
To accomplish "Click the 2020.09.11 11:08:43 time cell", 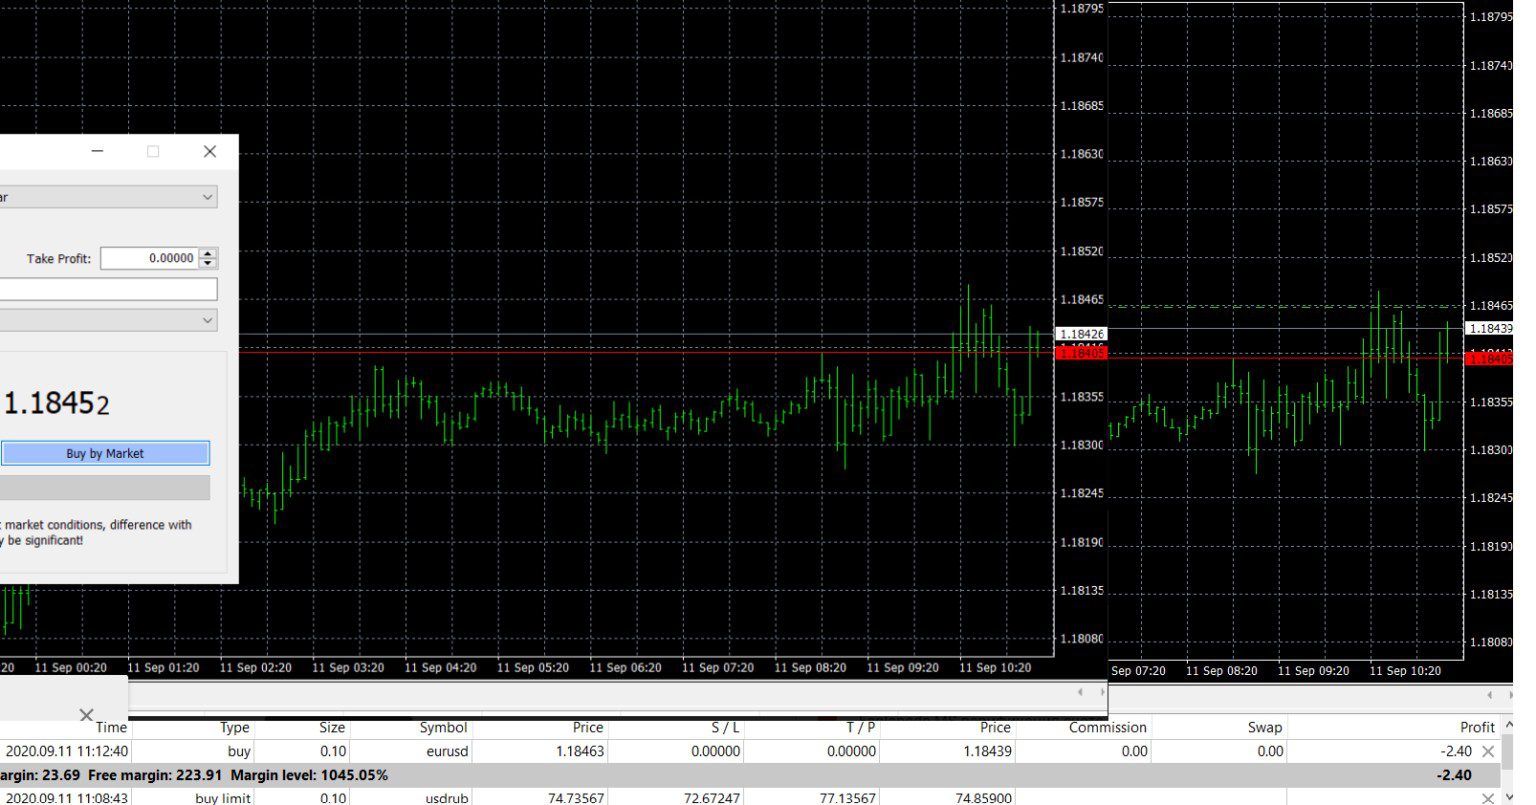I will pos(67,798).
